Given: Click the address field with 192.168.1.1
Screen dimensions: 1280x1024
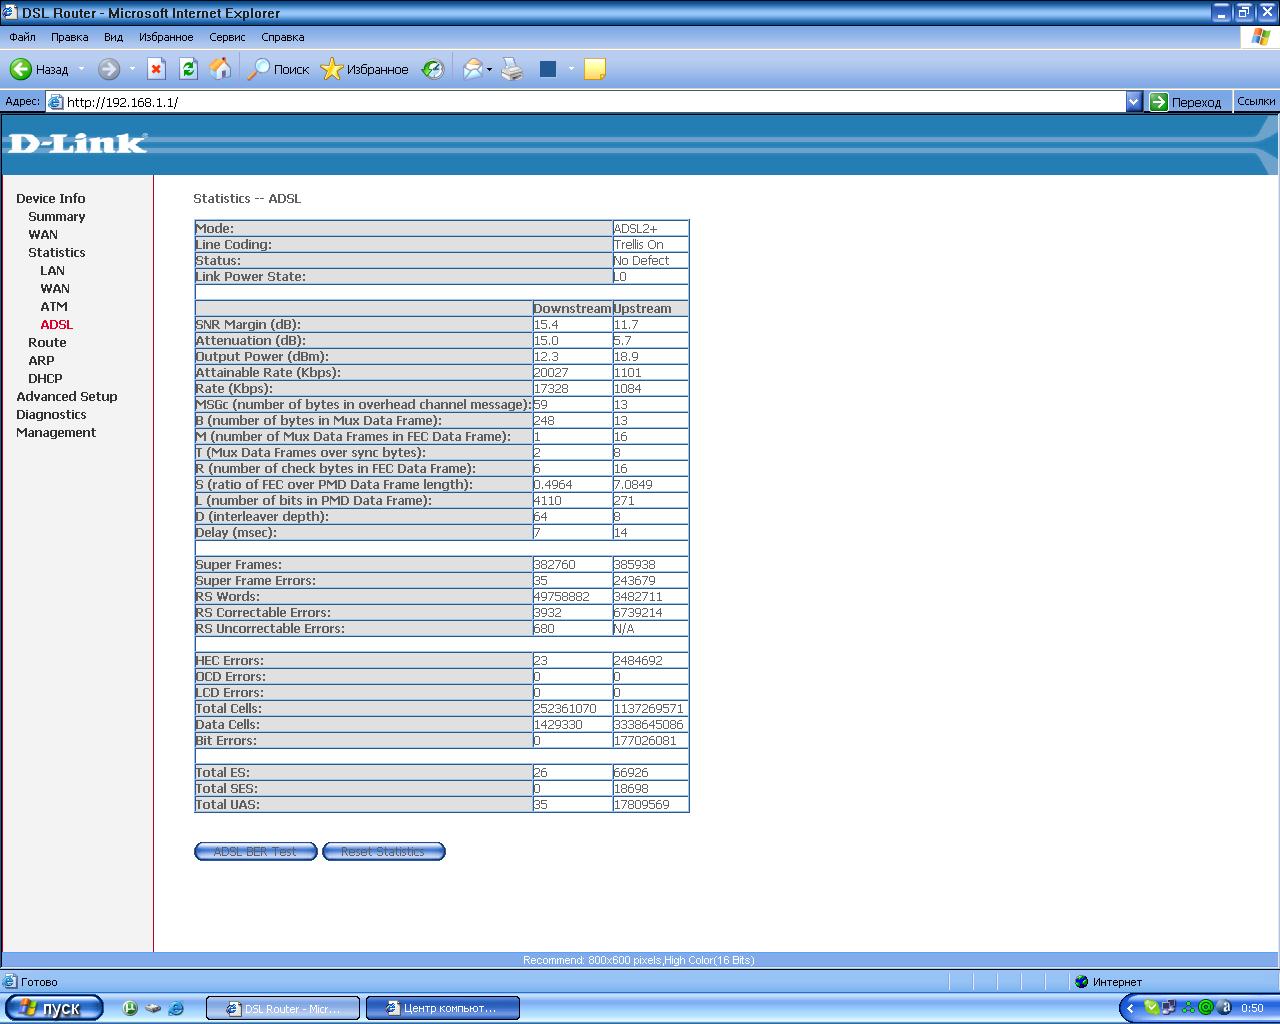Looking at the screenshot, I should [x=590, y=101].
